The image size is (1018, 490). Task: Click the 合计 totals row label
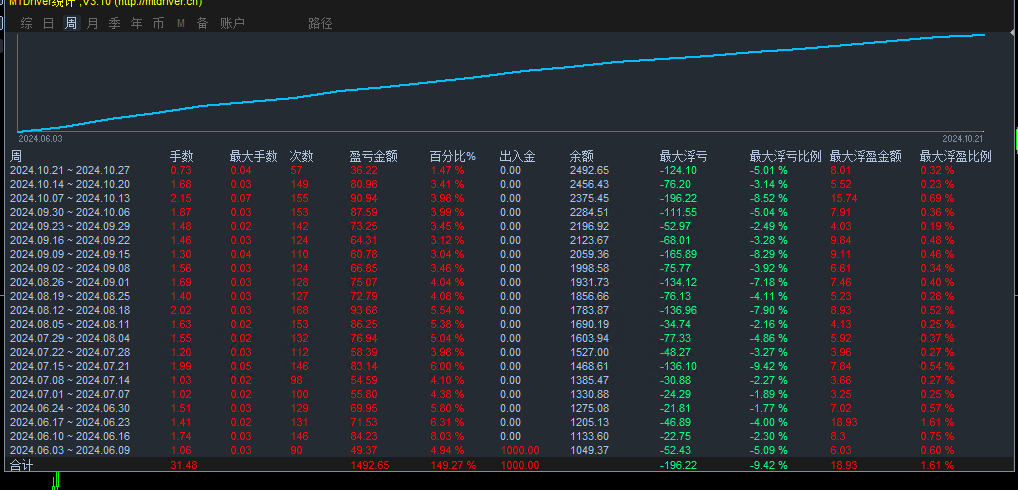pos(21,465)
